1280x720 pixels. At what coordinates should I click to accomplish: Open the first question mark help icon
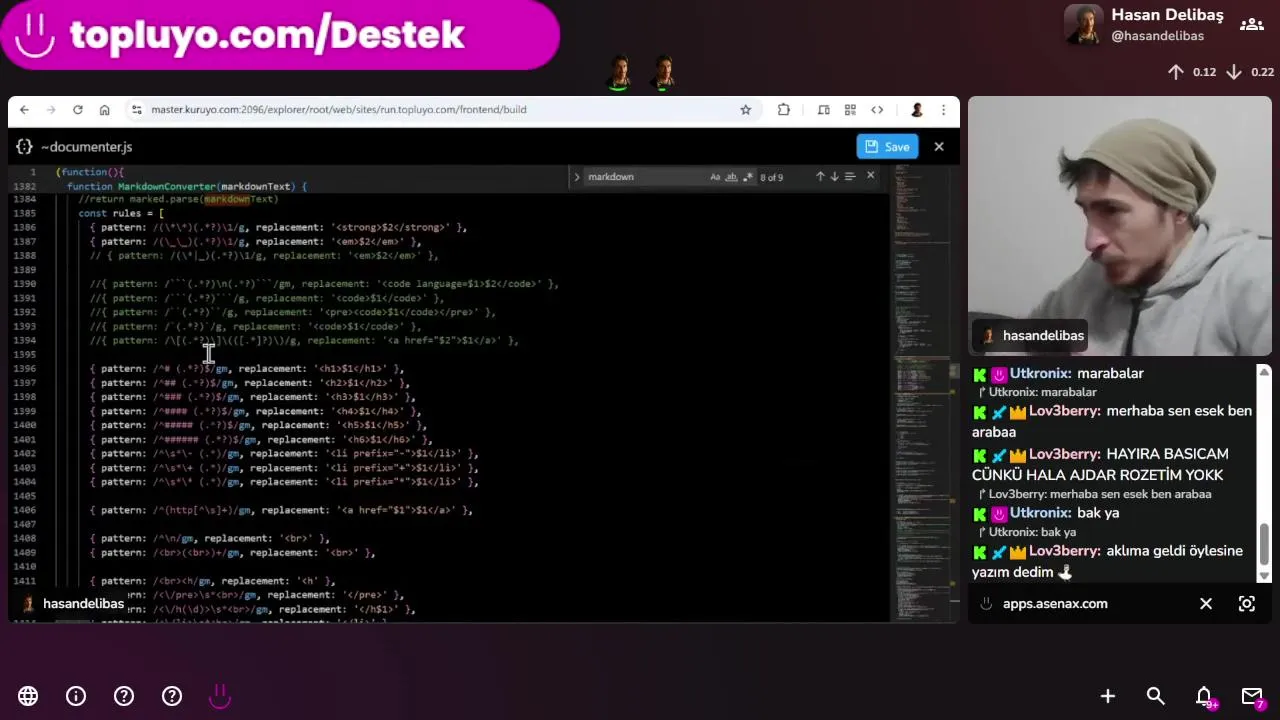124,696
